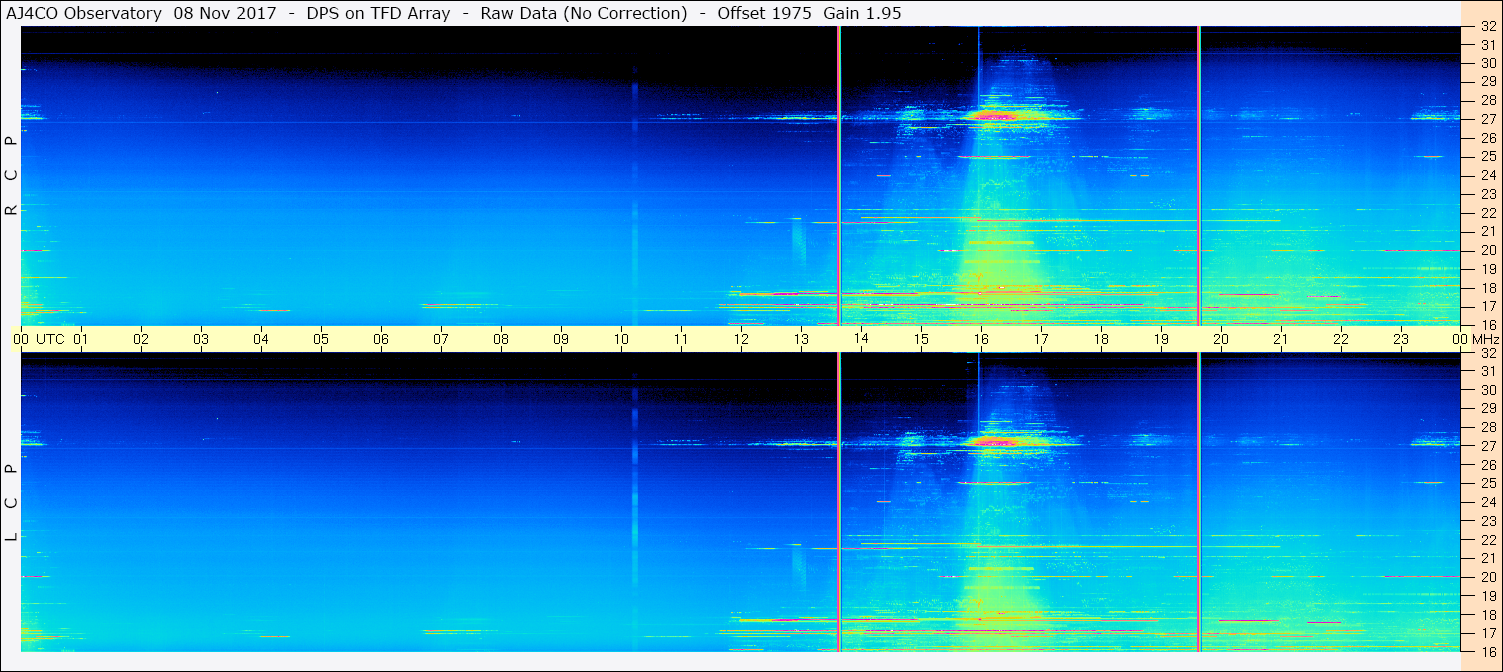Click '27' on the LCP frequency scale

1487,446
